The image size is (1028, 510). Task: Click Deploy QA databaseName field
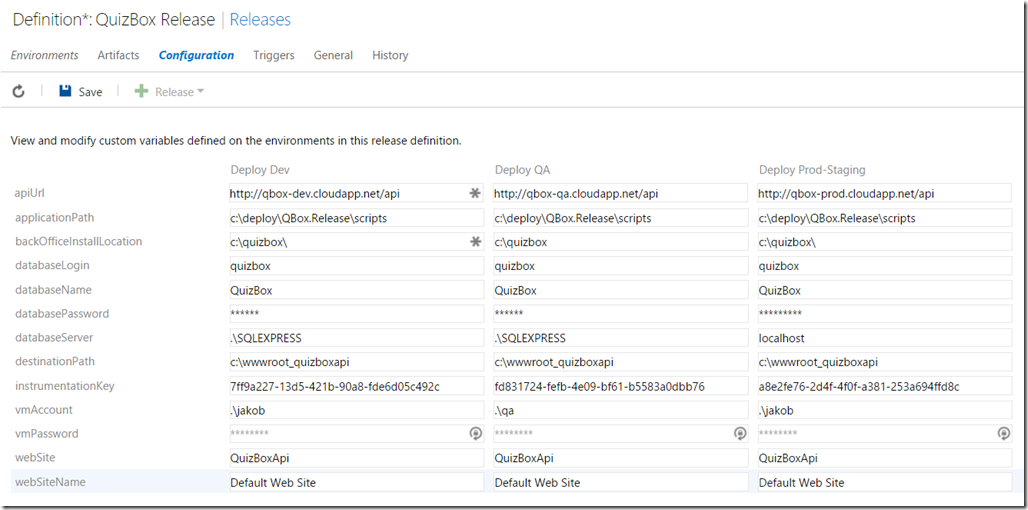[x=620, y=290]
